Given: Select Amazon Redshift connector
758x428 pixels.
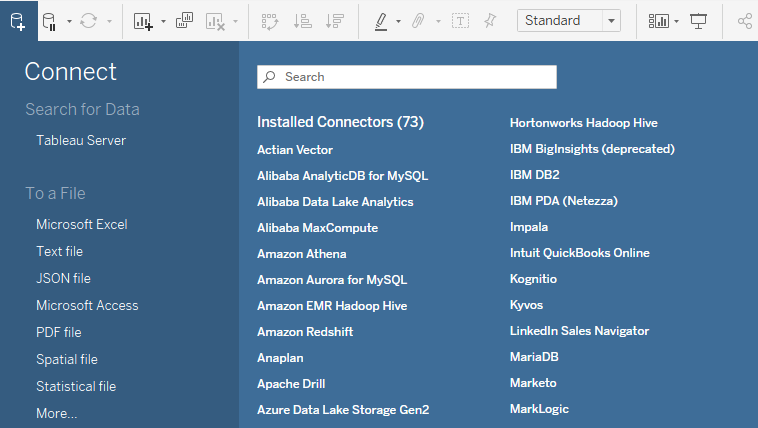Looking at the screenshot, I should click(x=305, y=332).
